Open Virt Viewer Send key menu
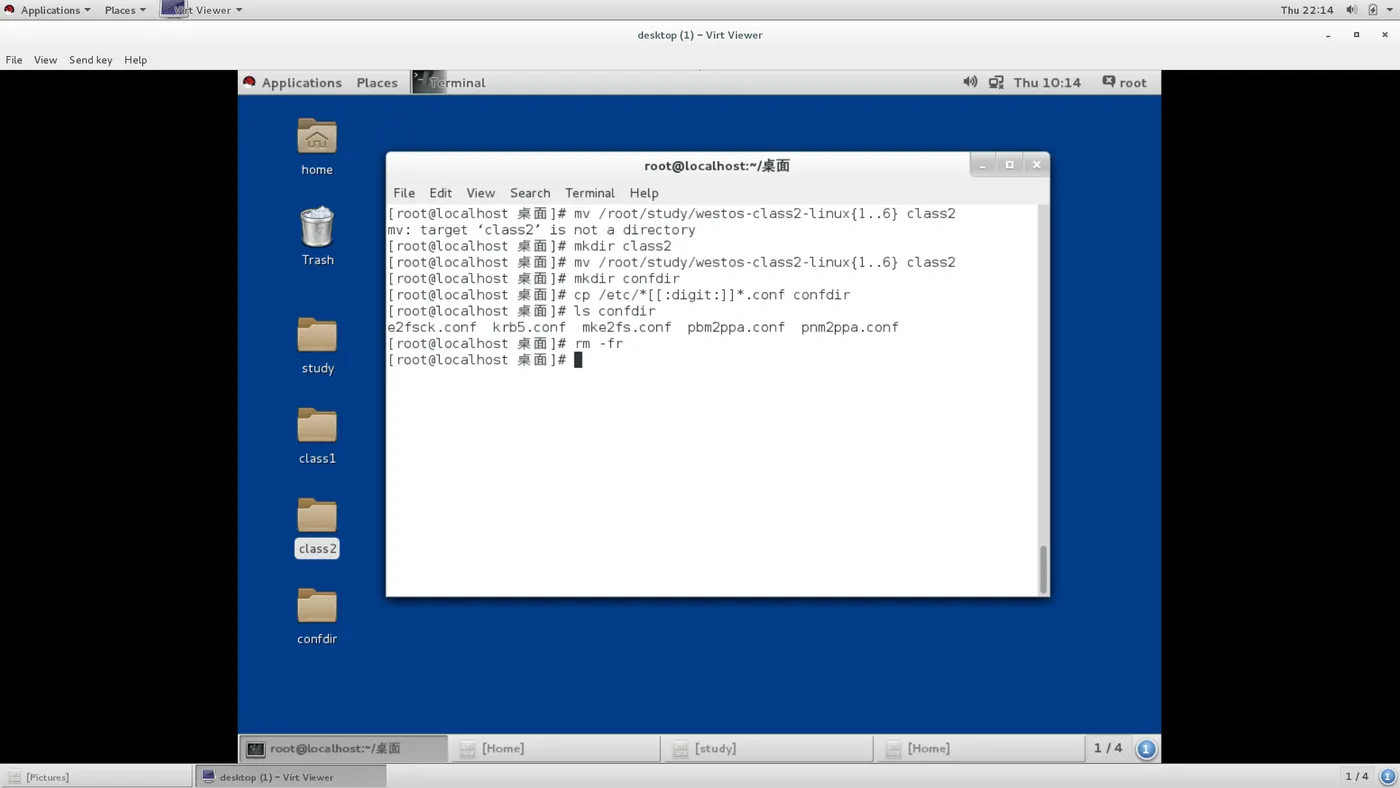Viewport: 1400px width, 788px height. pos(91,60)
